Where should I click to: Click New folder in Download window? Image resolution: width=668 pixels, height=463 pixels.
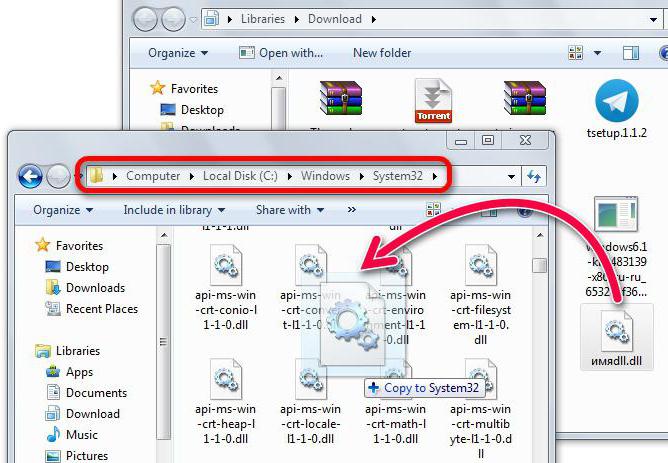click(382, 53)
